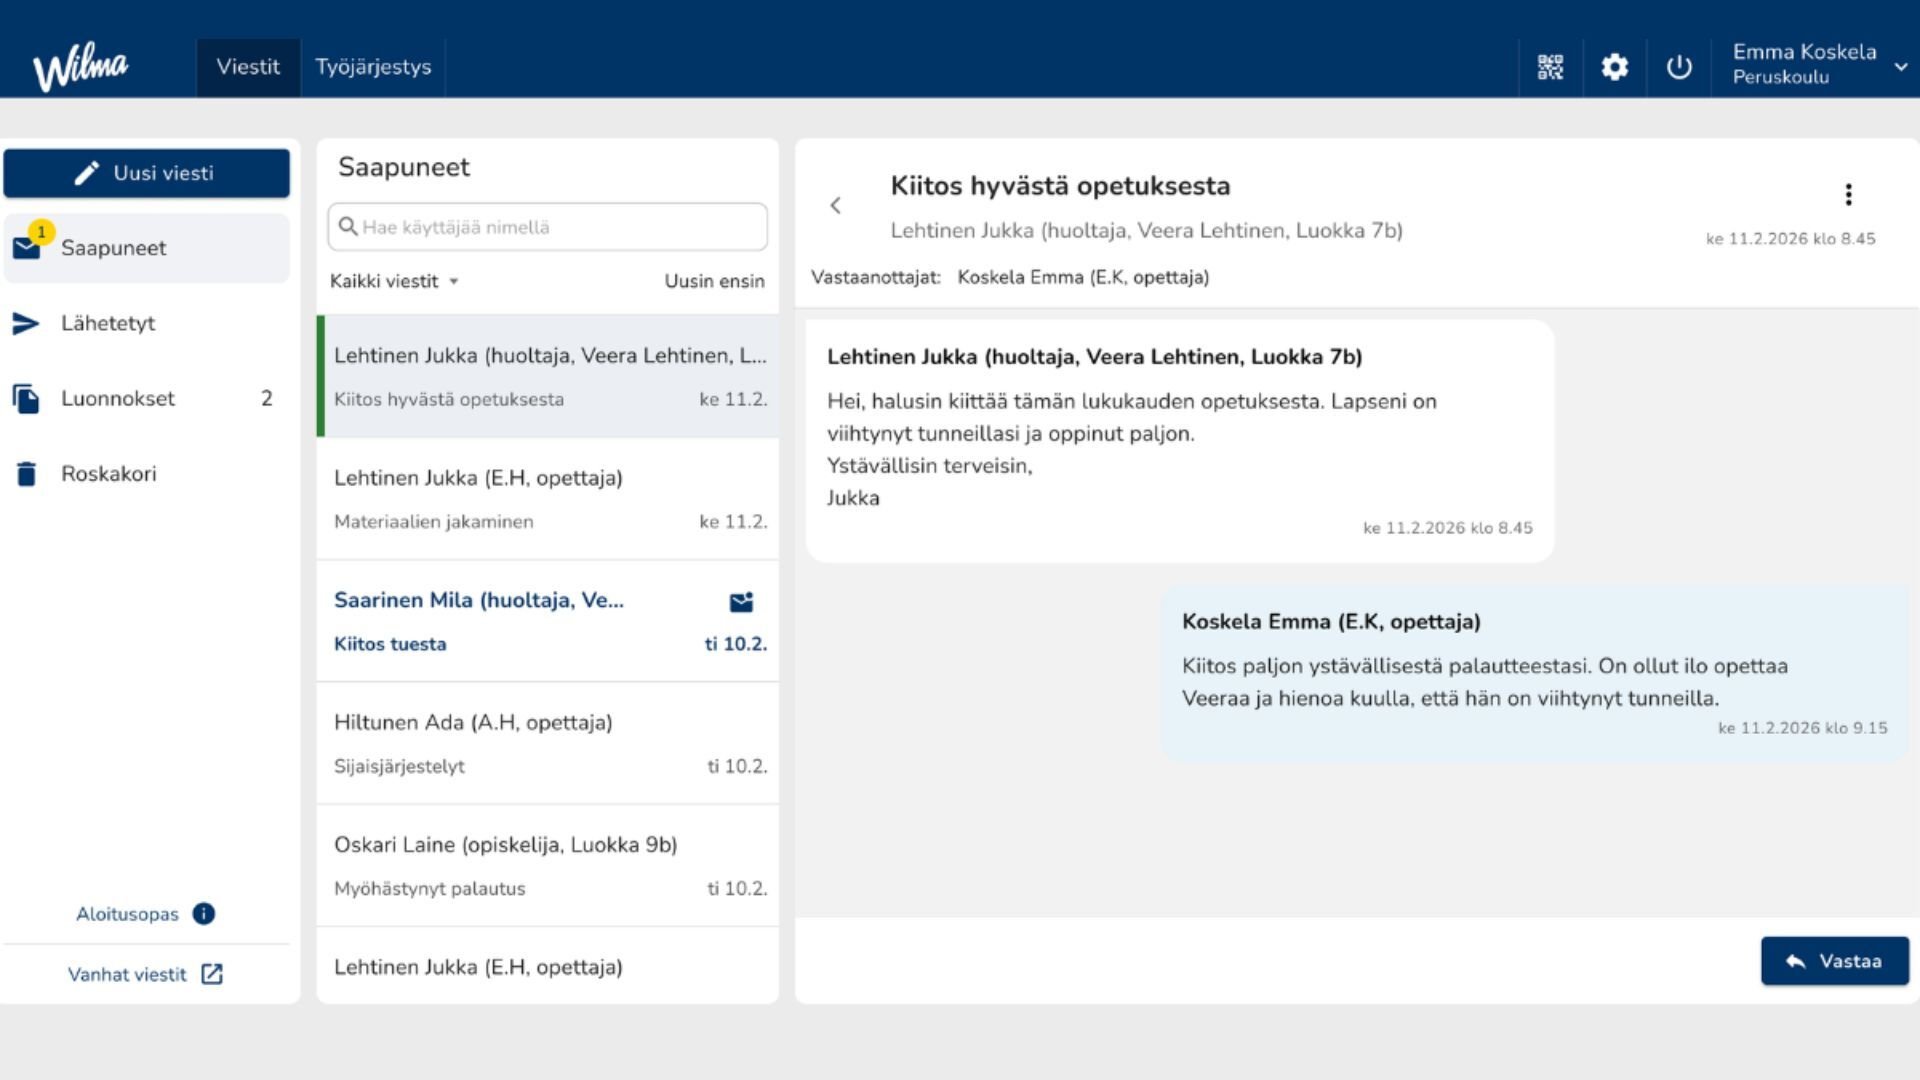
Task: Click the unread envelope icon on Saarinen Mila message
Action: click(x=741, y=602)
